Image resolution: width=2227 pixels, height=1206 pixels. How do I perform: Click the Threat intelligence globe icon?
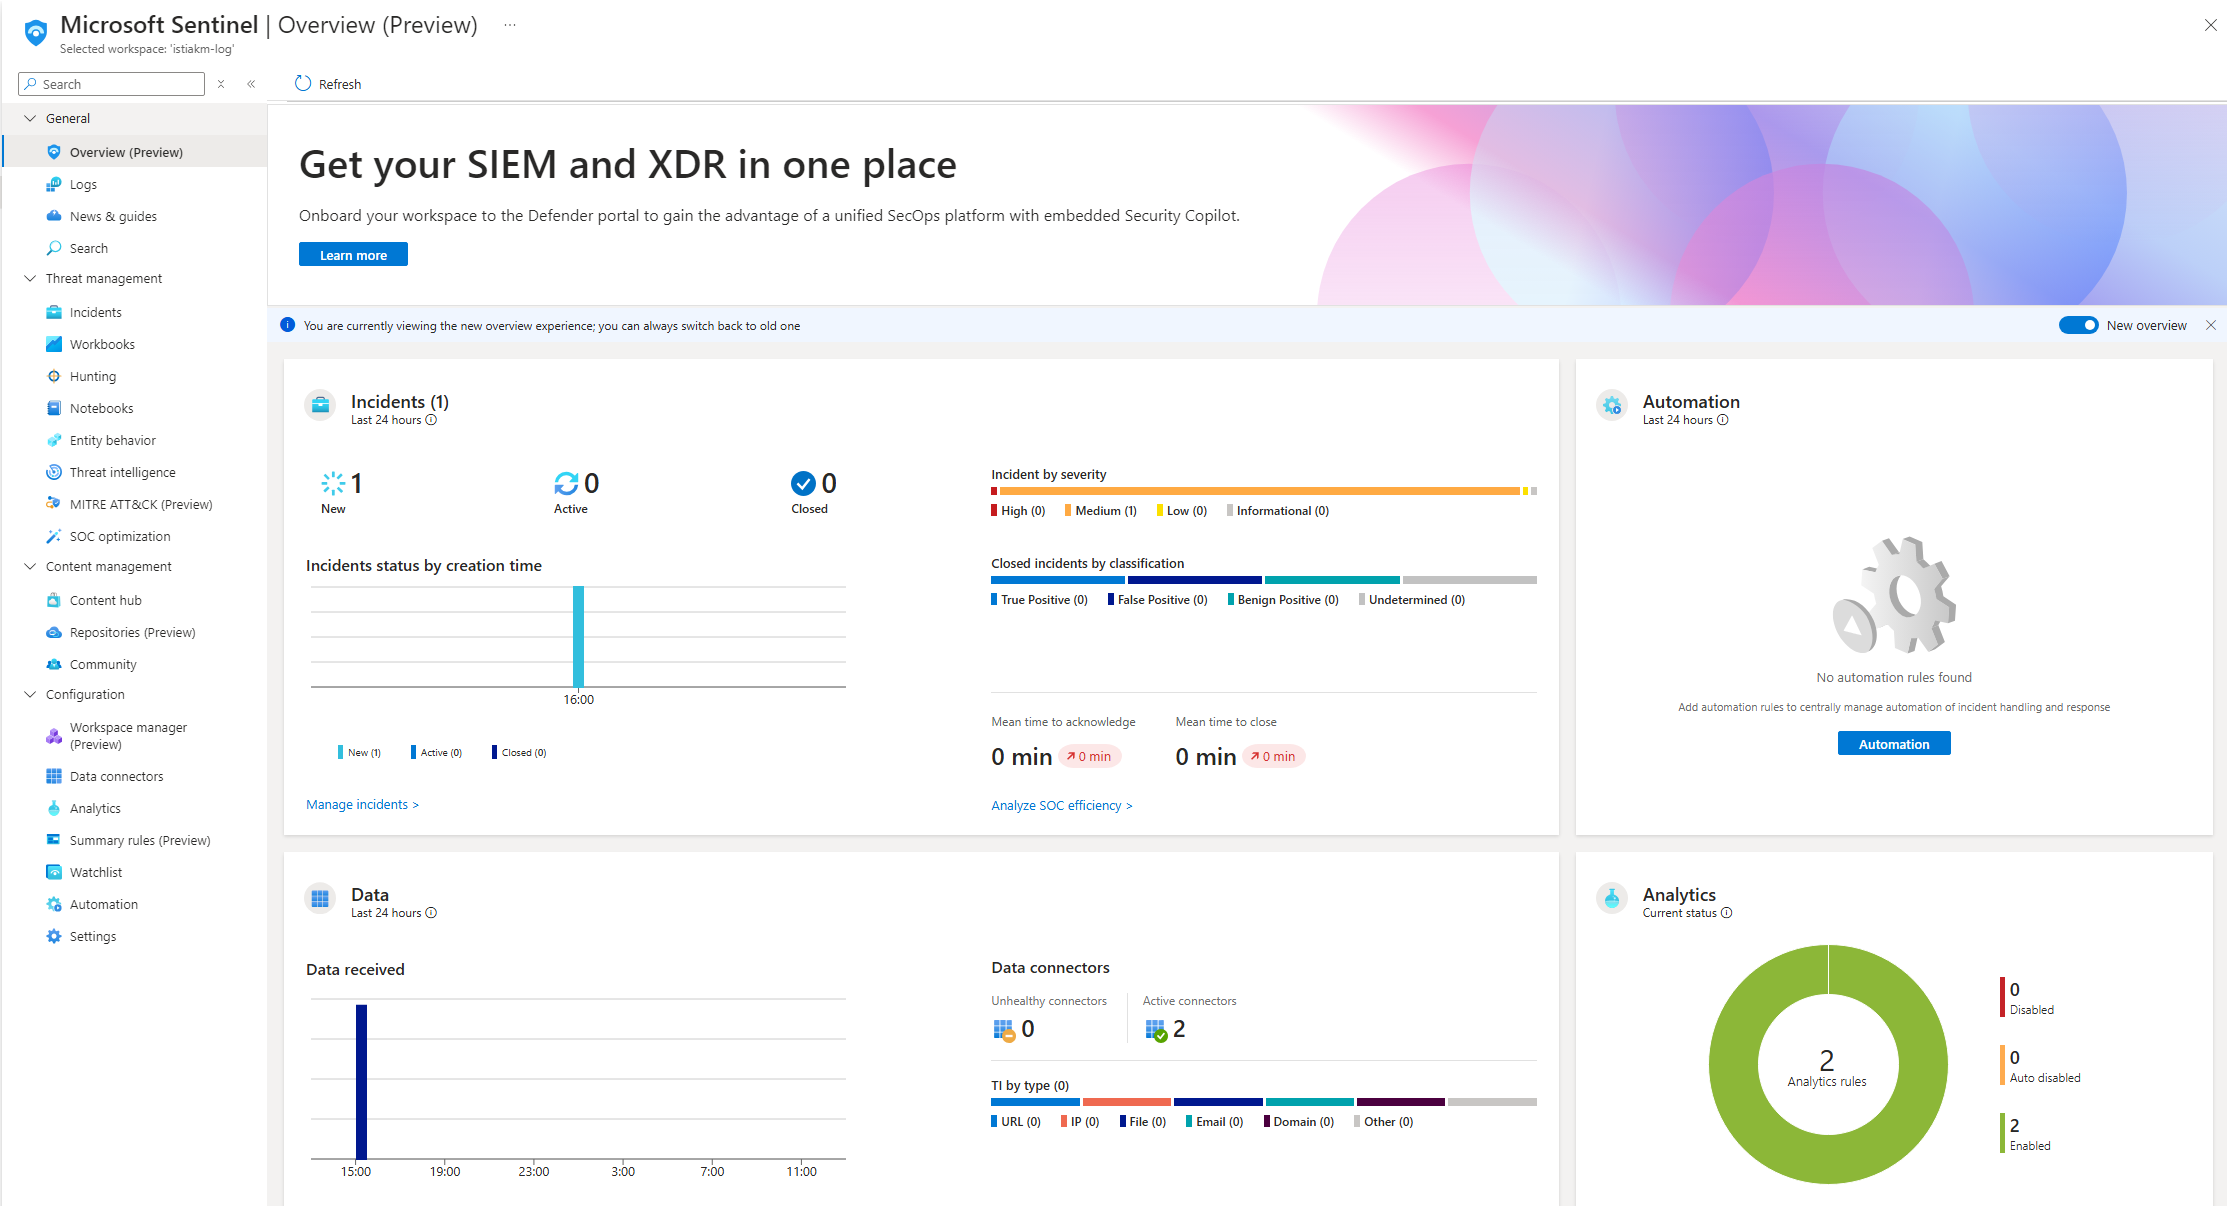pyautogui.click(x=54, y=472)
